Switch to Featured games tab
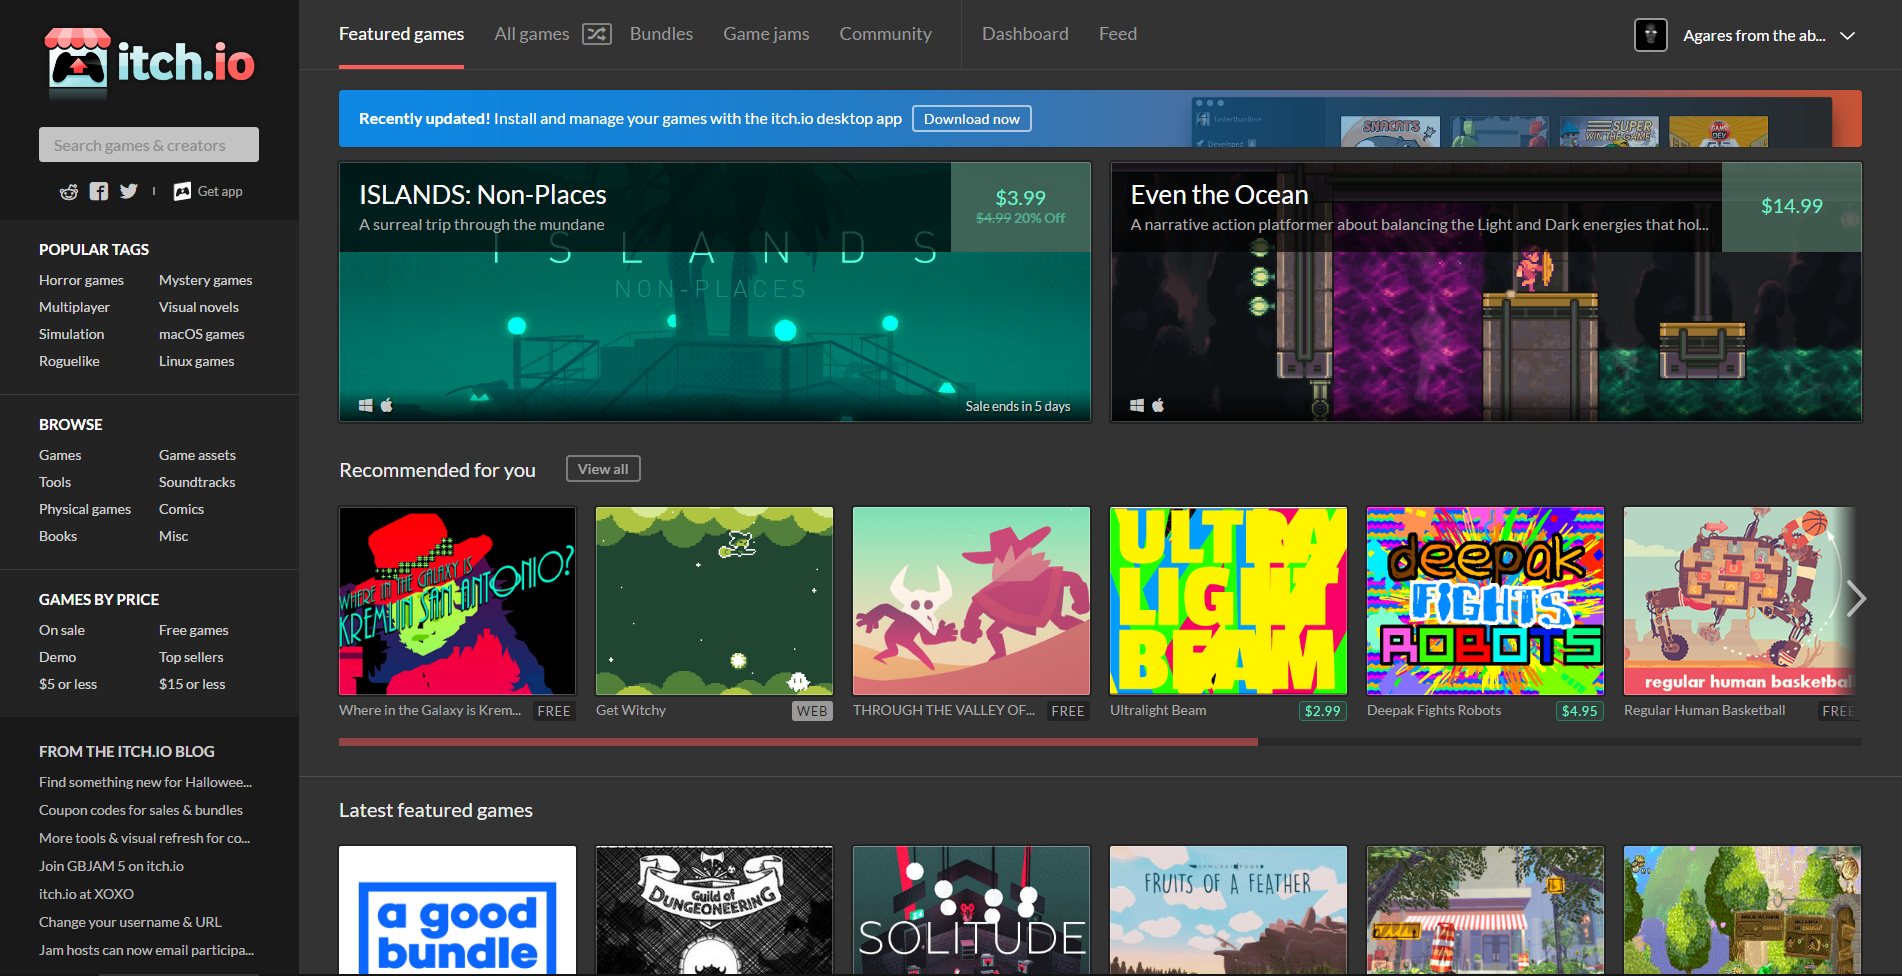1902x976 pixels. click(x=401, y=34)
